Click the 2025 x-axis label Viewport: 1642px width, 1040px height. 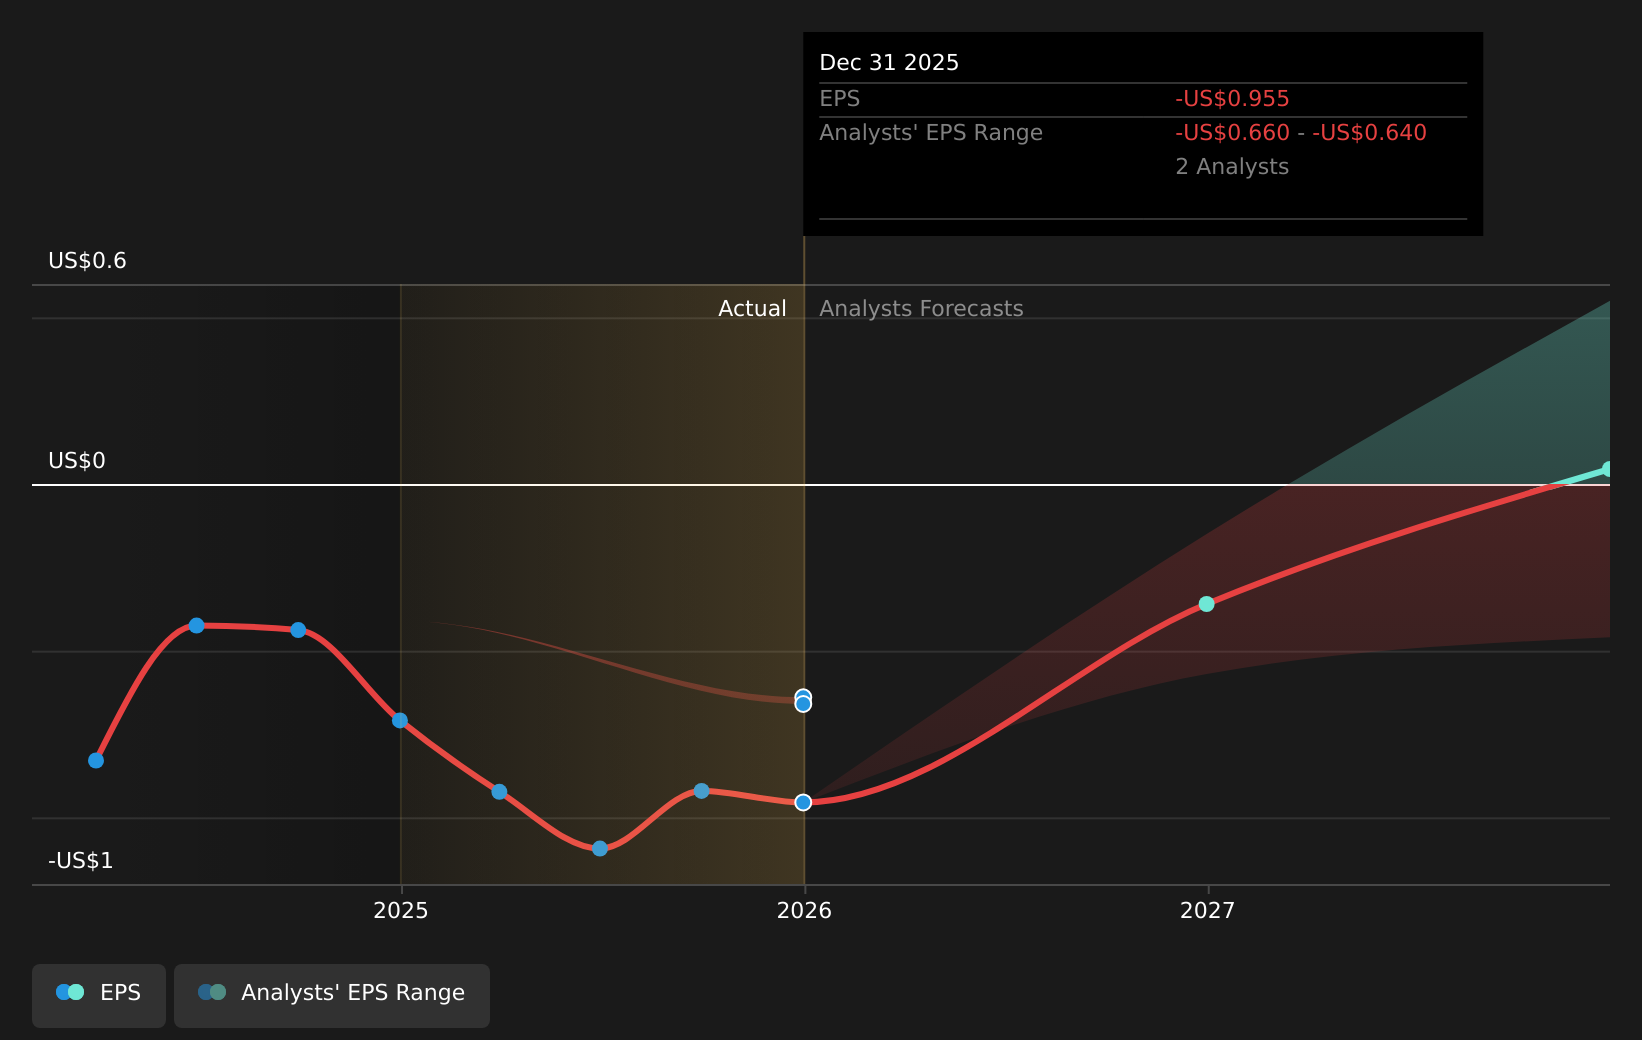click(x=400, y=910)
